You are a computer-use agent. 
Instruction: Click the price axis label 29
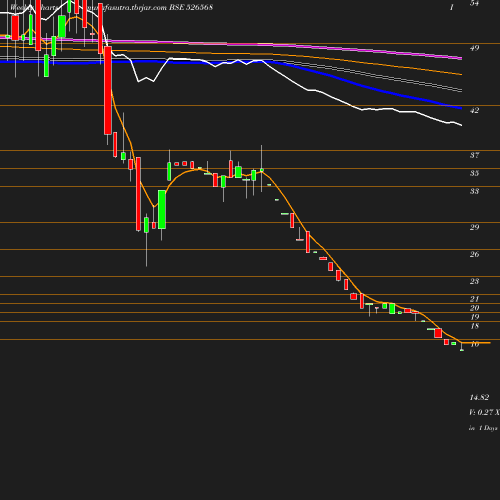[474, 227]
